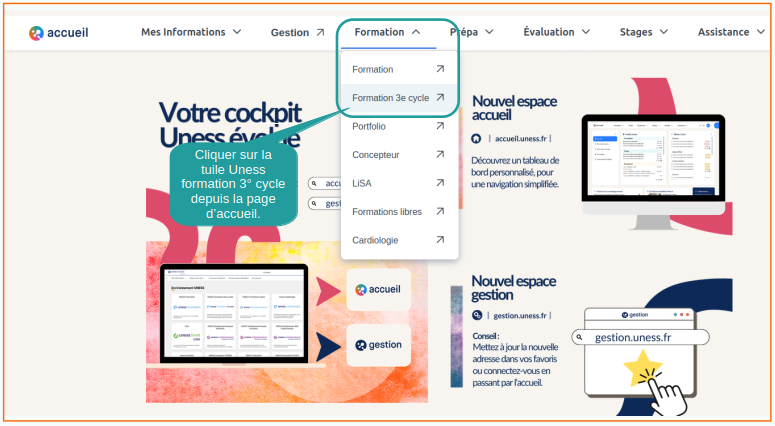Click the yellow star favorite icon

pyautogui.click(x=642, y=368)
